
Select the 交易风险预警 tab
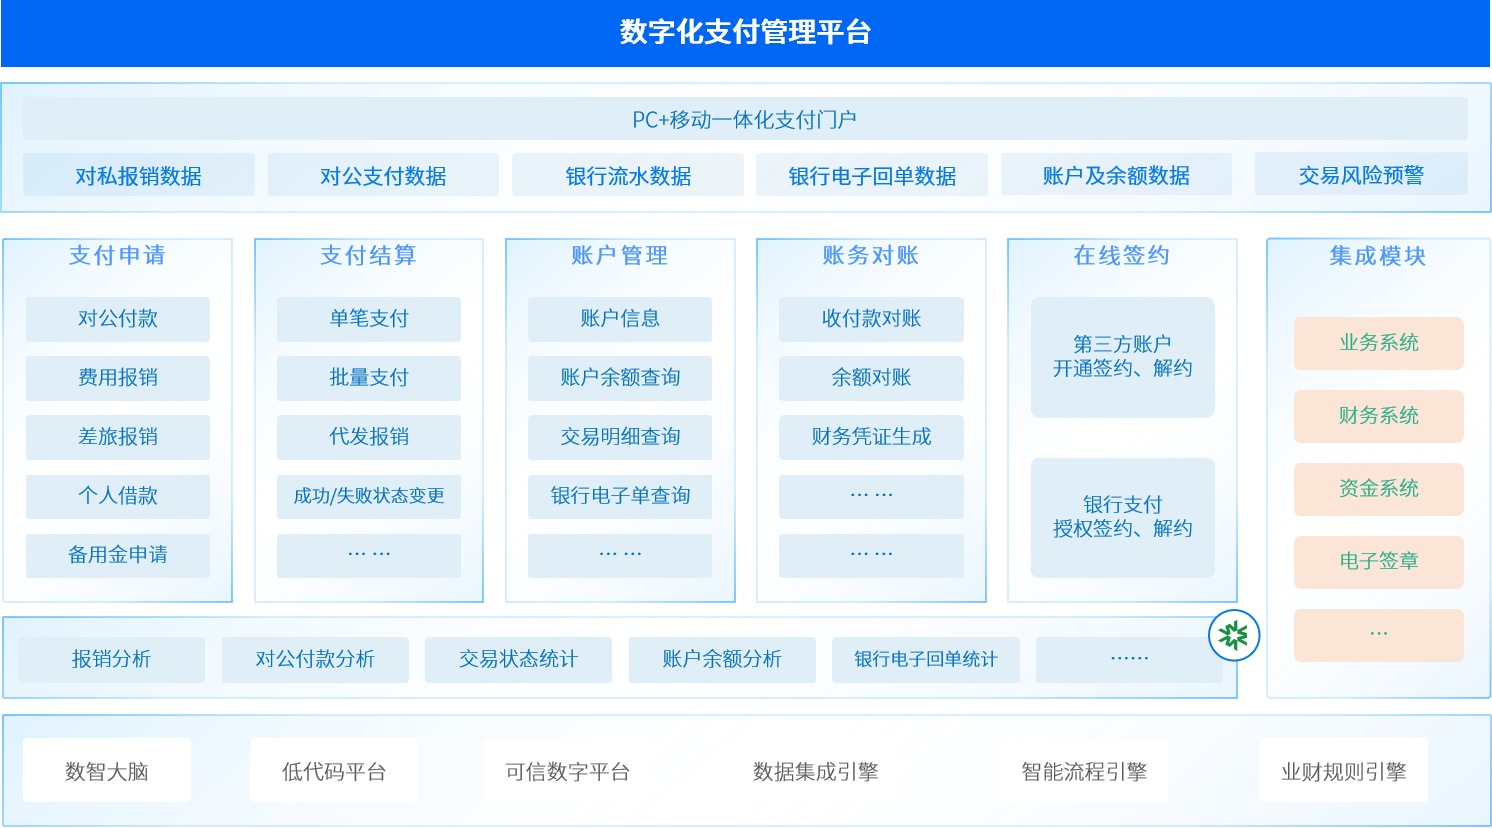pos(1361,175)
